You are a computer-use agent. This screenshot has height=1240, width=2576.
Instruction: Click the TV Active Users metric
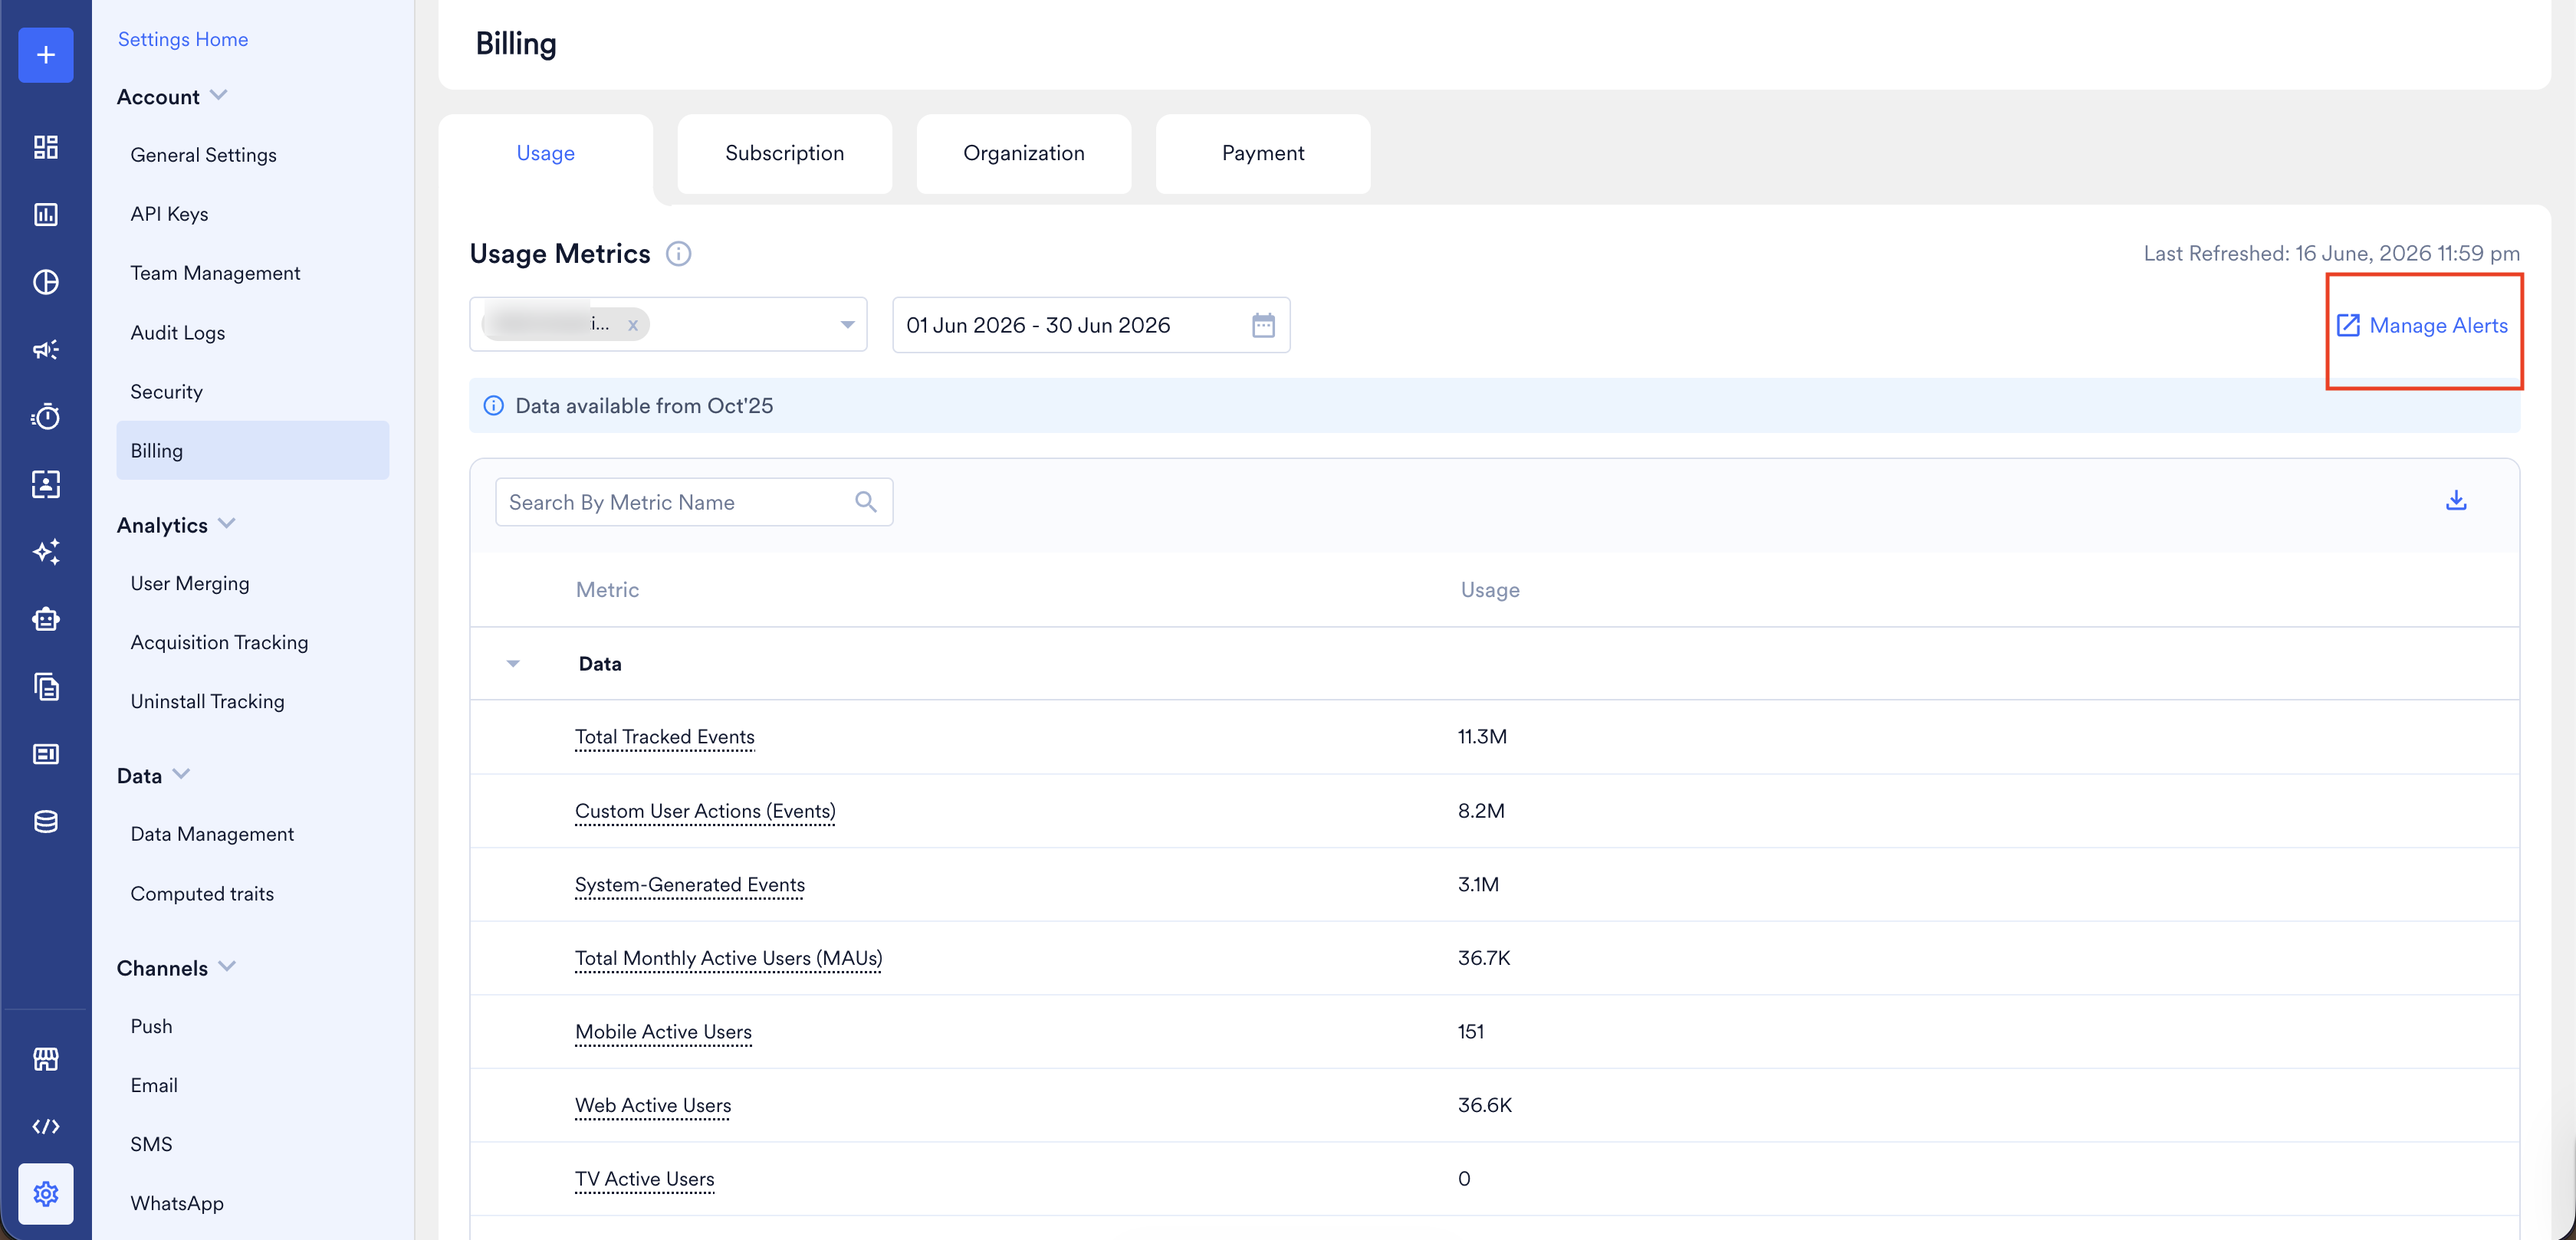pos(645,1179)
